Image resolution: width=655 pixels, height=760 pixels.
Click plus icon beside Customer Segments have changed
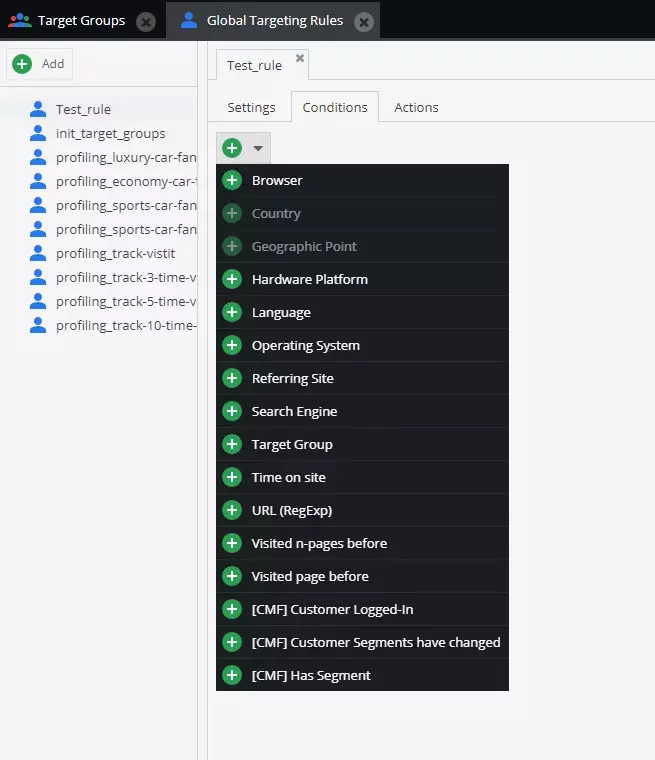pyautogui.click(x=232, y=642)
